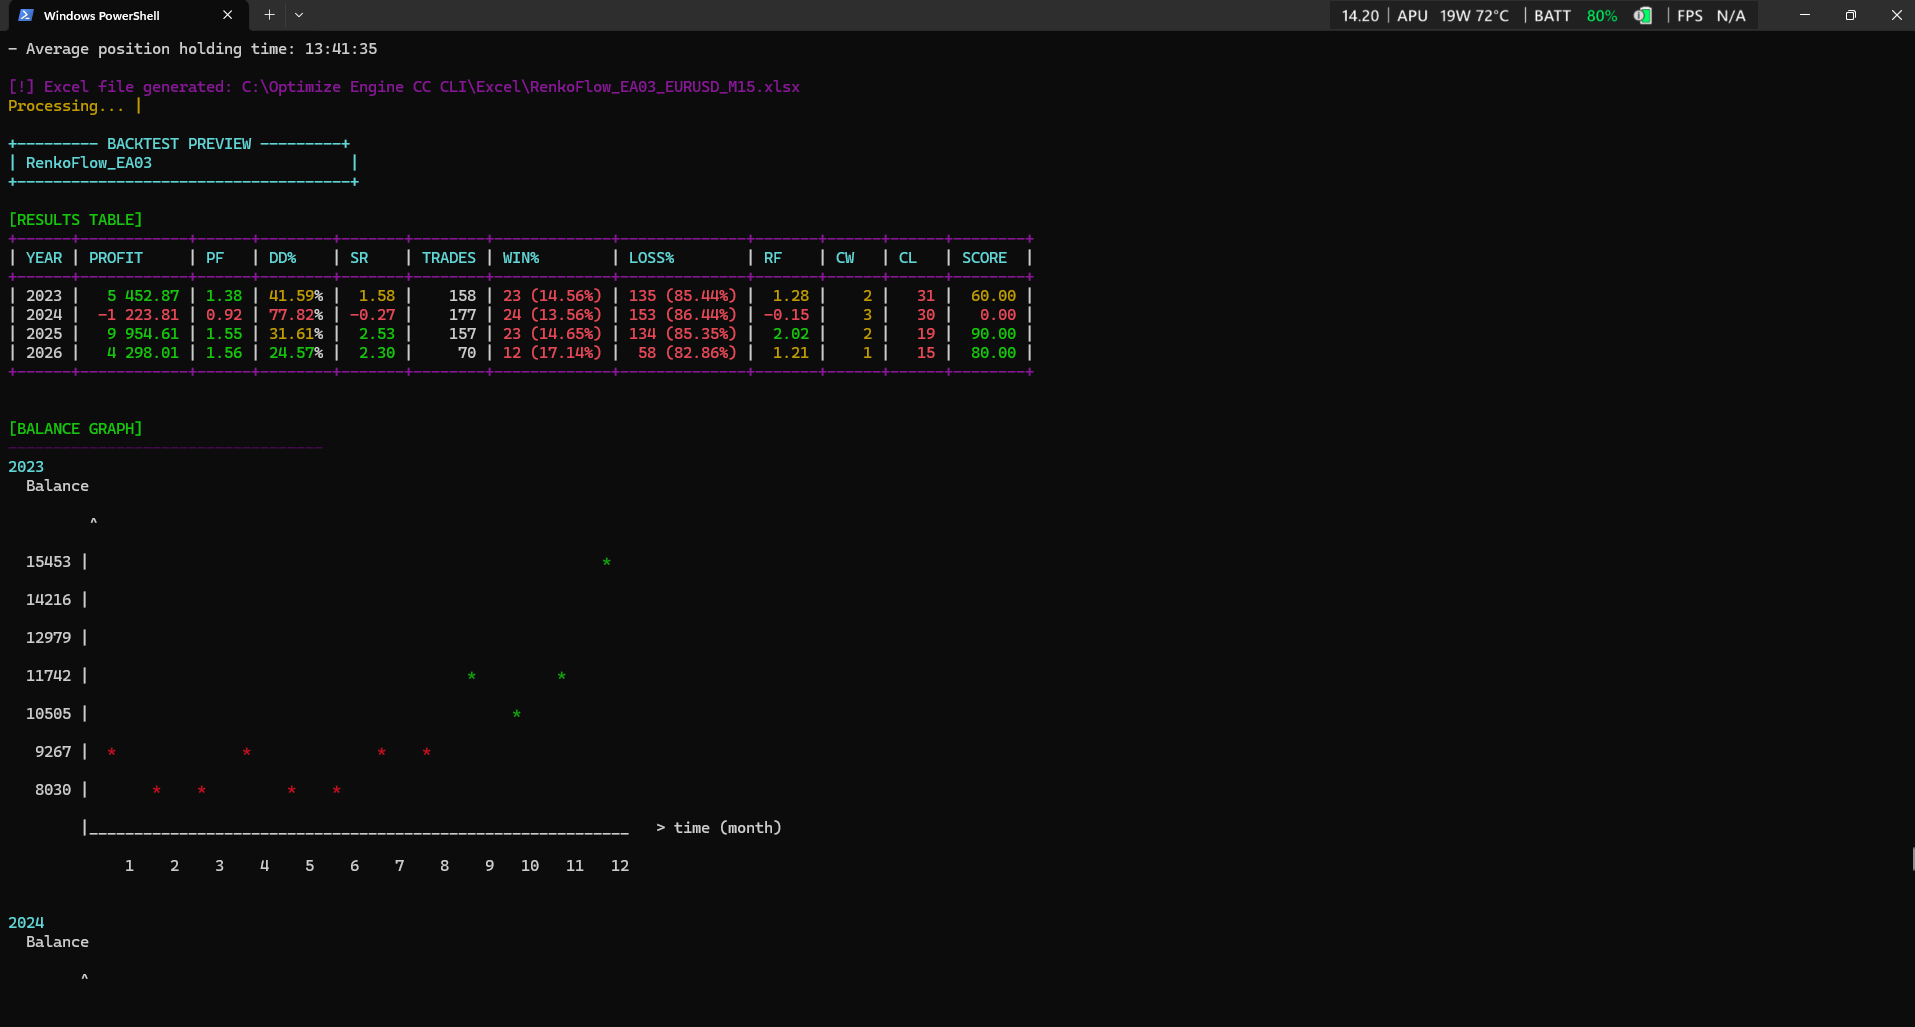The width and height of the screenshot is (1915, 1027).
Task: Click the 177 trades value
Action: 463,315
